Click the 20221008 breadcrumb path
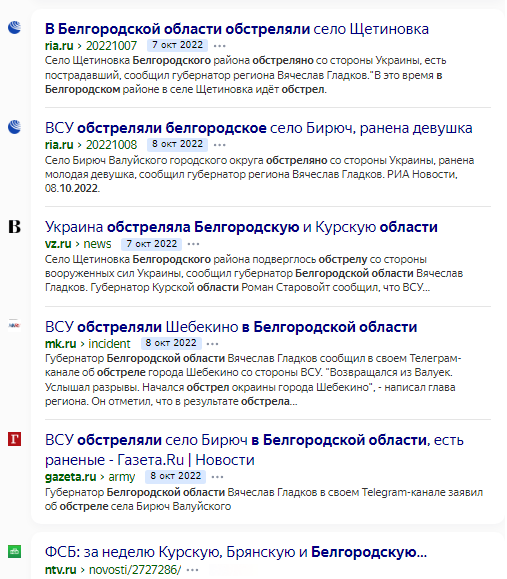This screenshot has width=507, height=579. (x=111, y=145)
